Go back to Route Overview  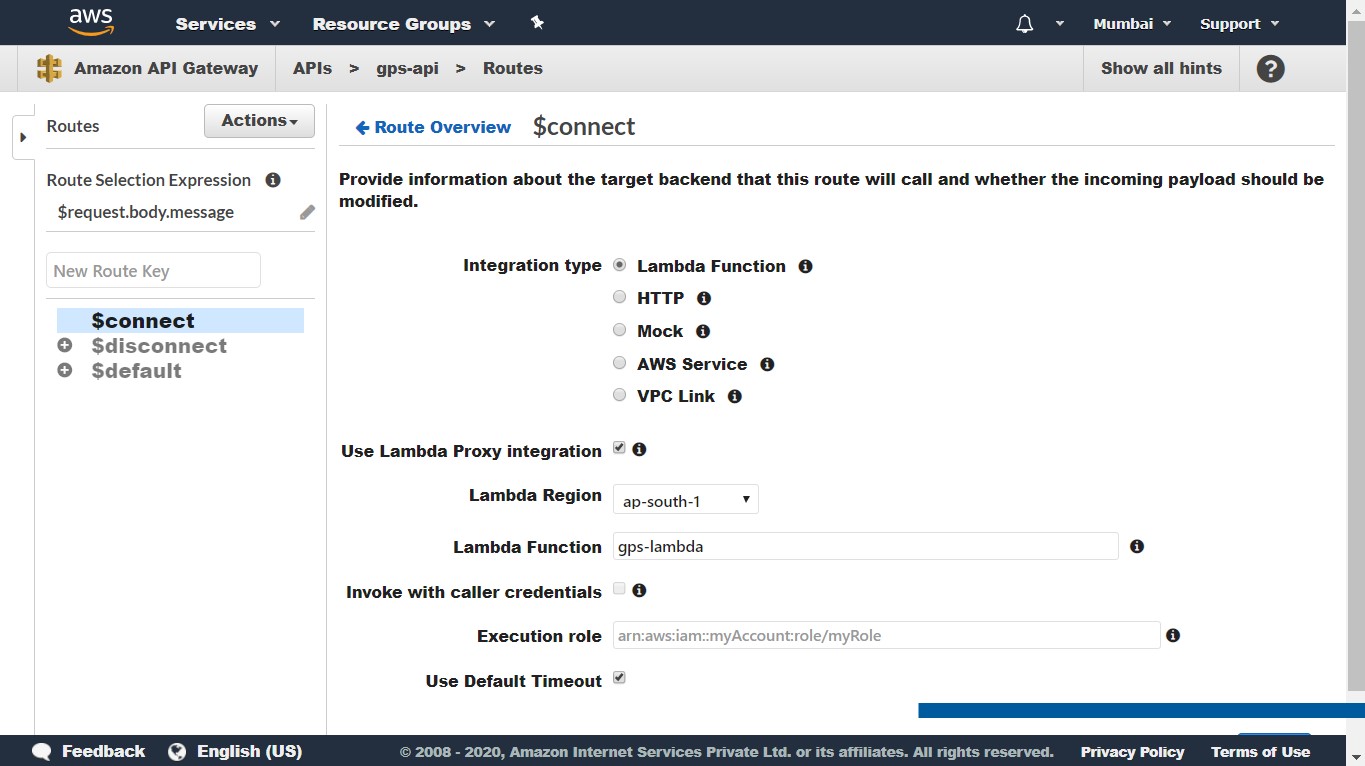(433, 127)
